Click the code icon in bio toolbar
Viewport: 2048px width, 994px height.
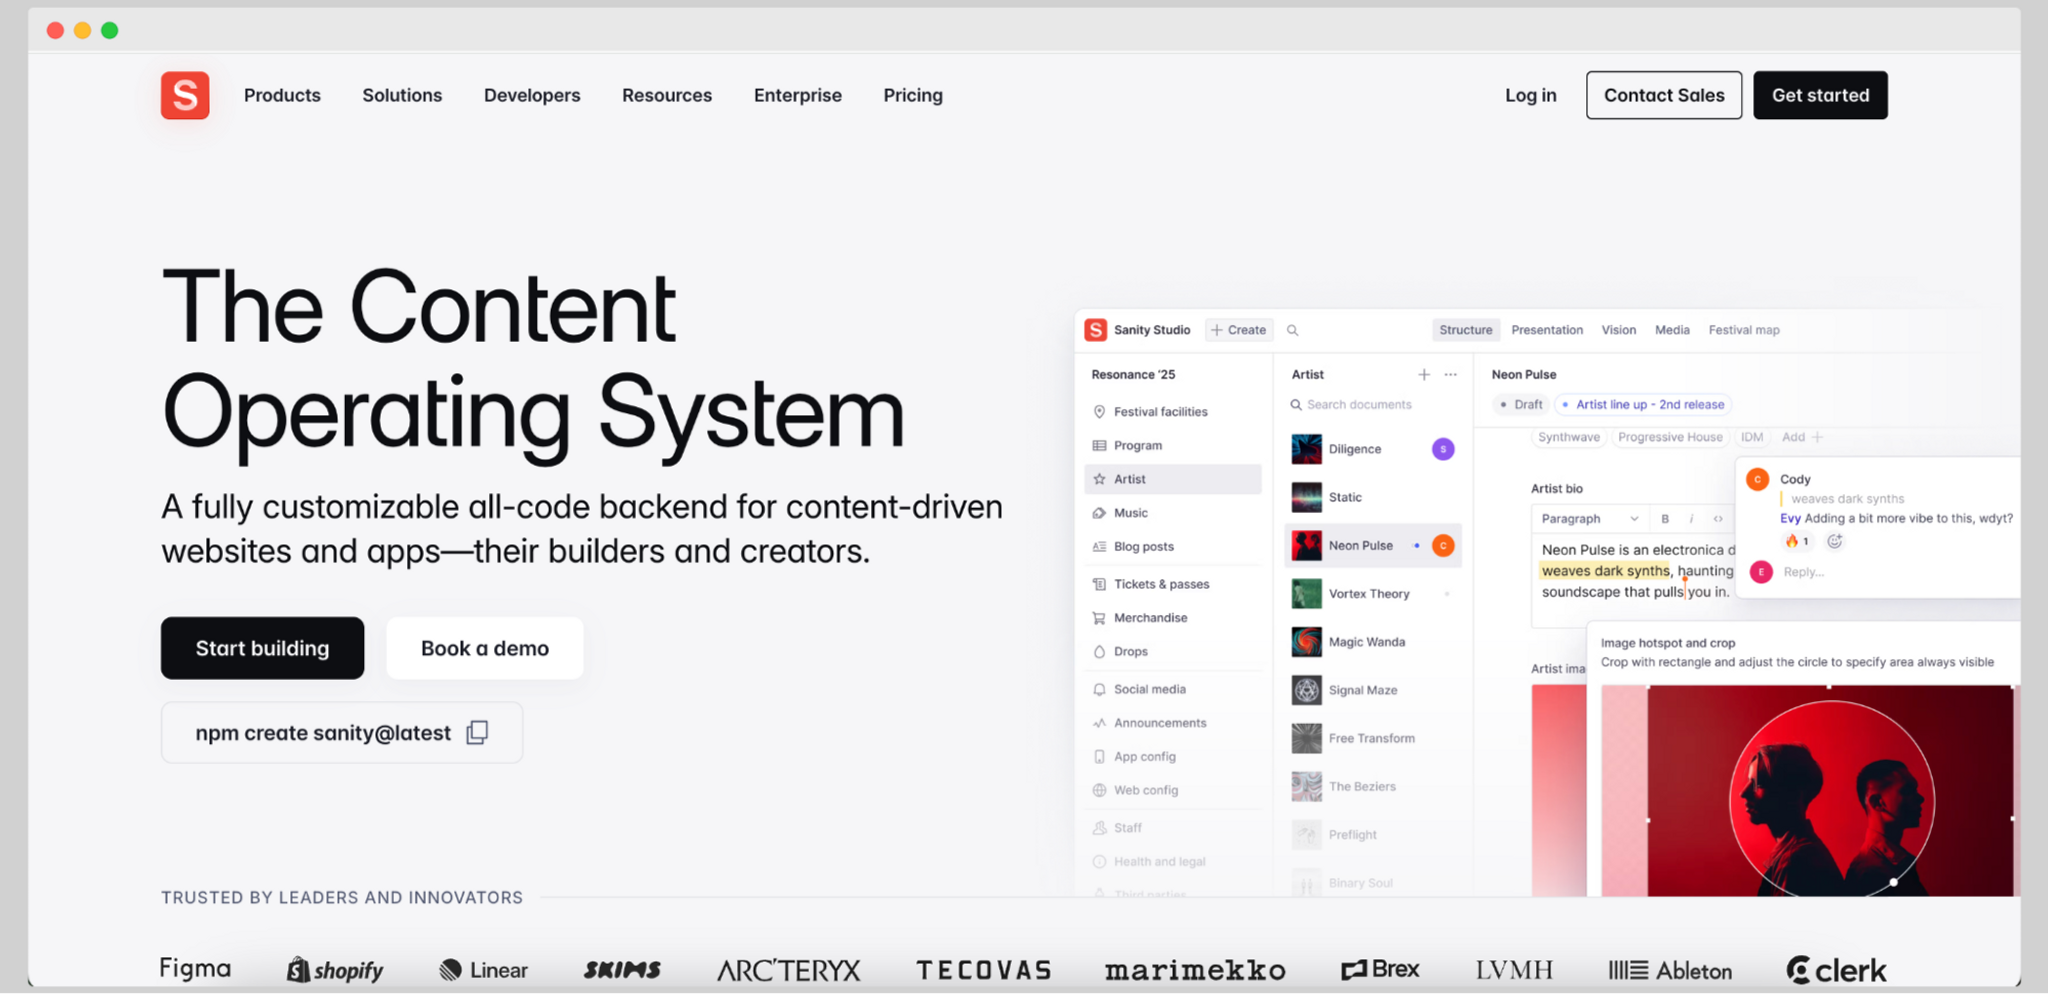pyautogui.click(x=1718, y=519)
